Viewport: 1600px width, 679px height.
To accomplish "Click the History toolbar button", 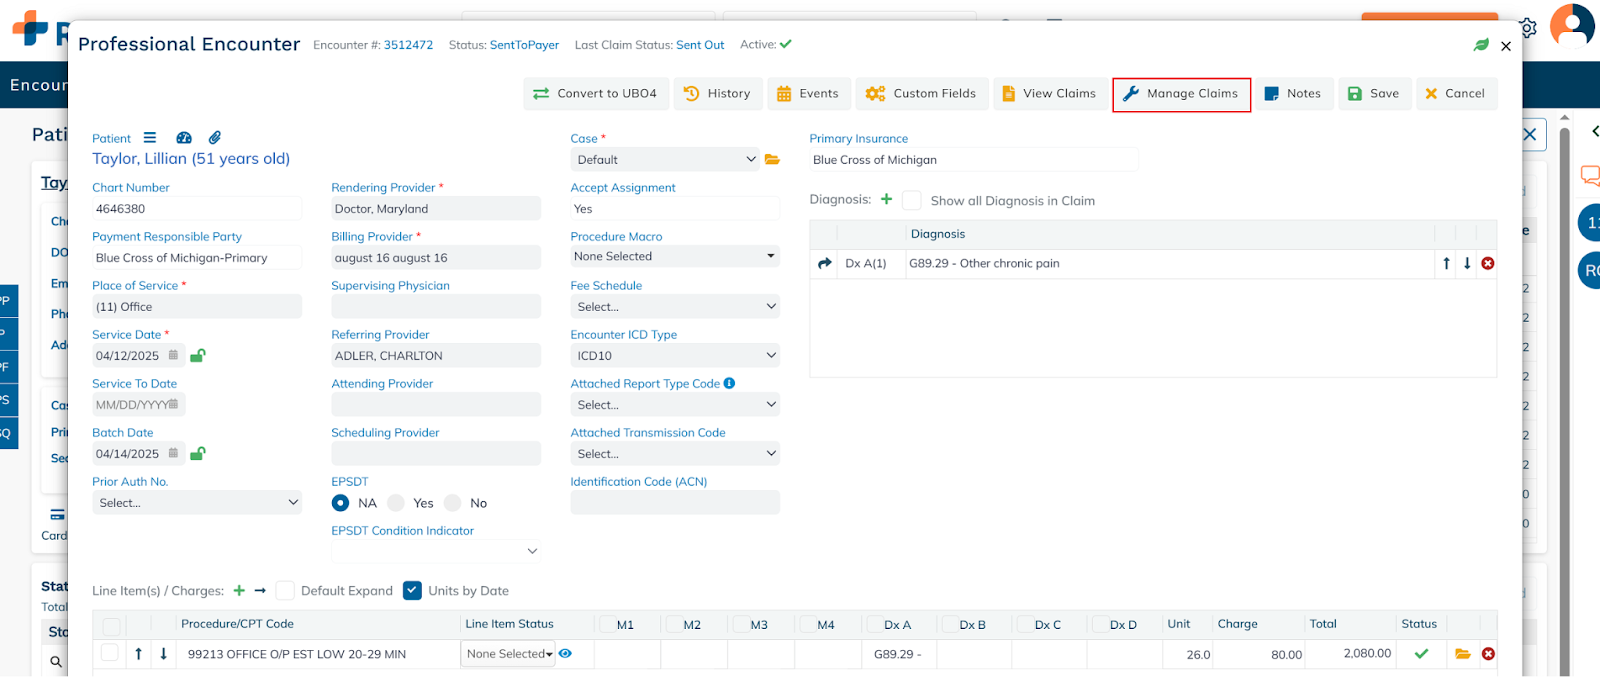I will [x=717, y=94].
